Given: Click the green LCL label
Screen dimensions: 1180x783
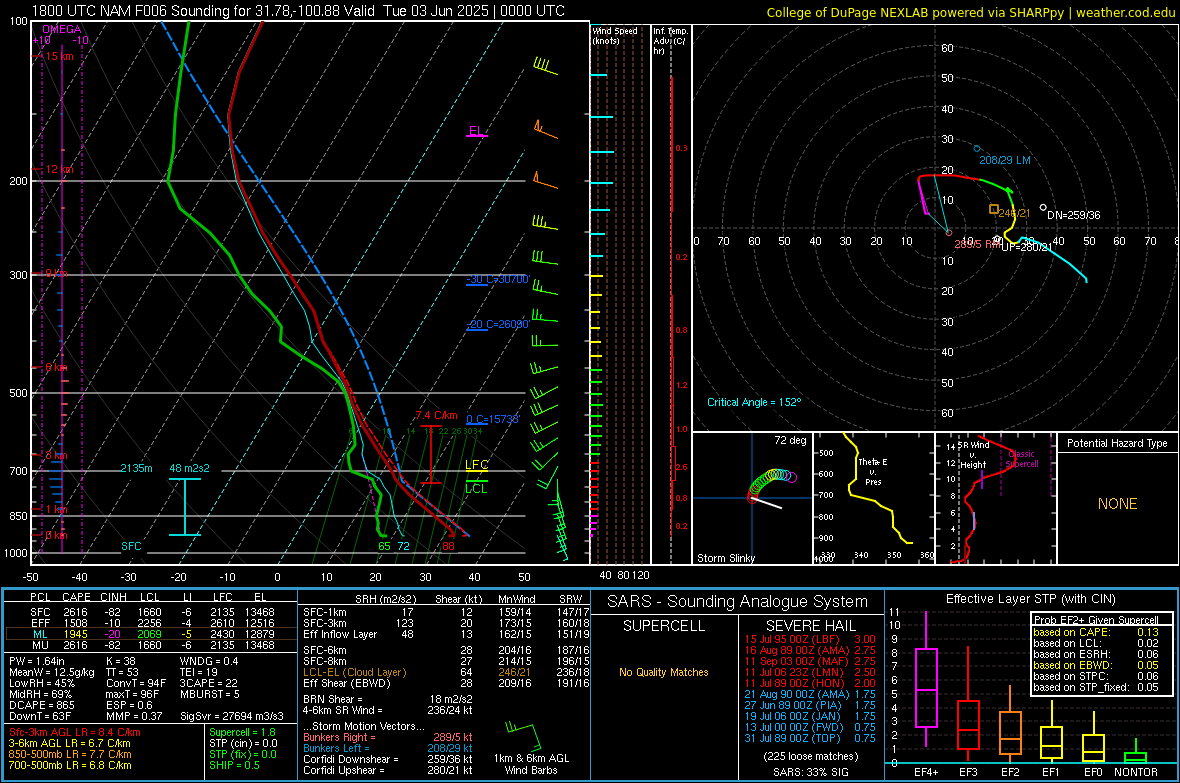Looking at the screenshot, I should [x=476, y=489].
